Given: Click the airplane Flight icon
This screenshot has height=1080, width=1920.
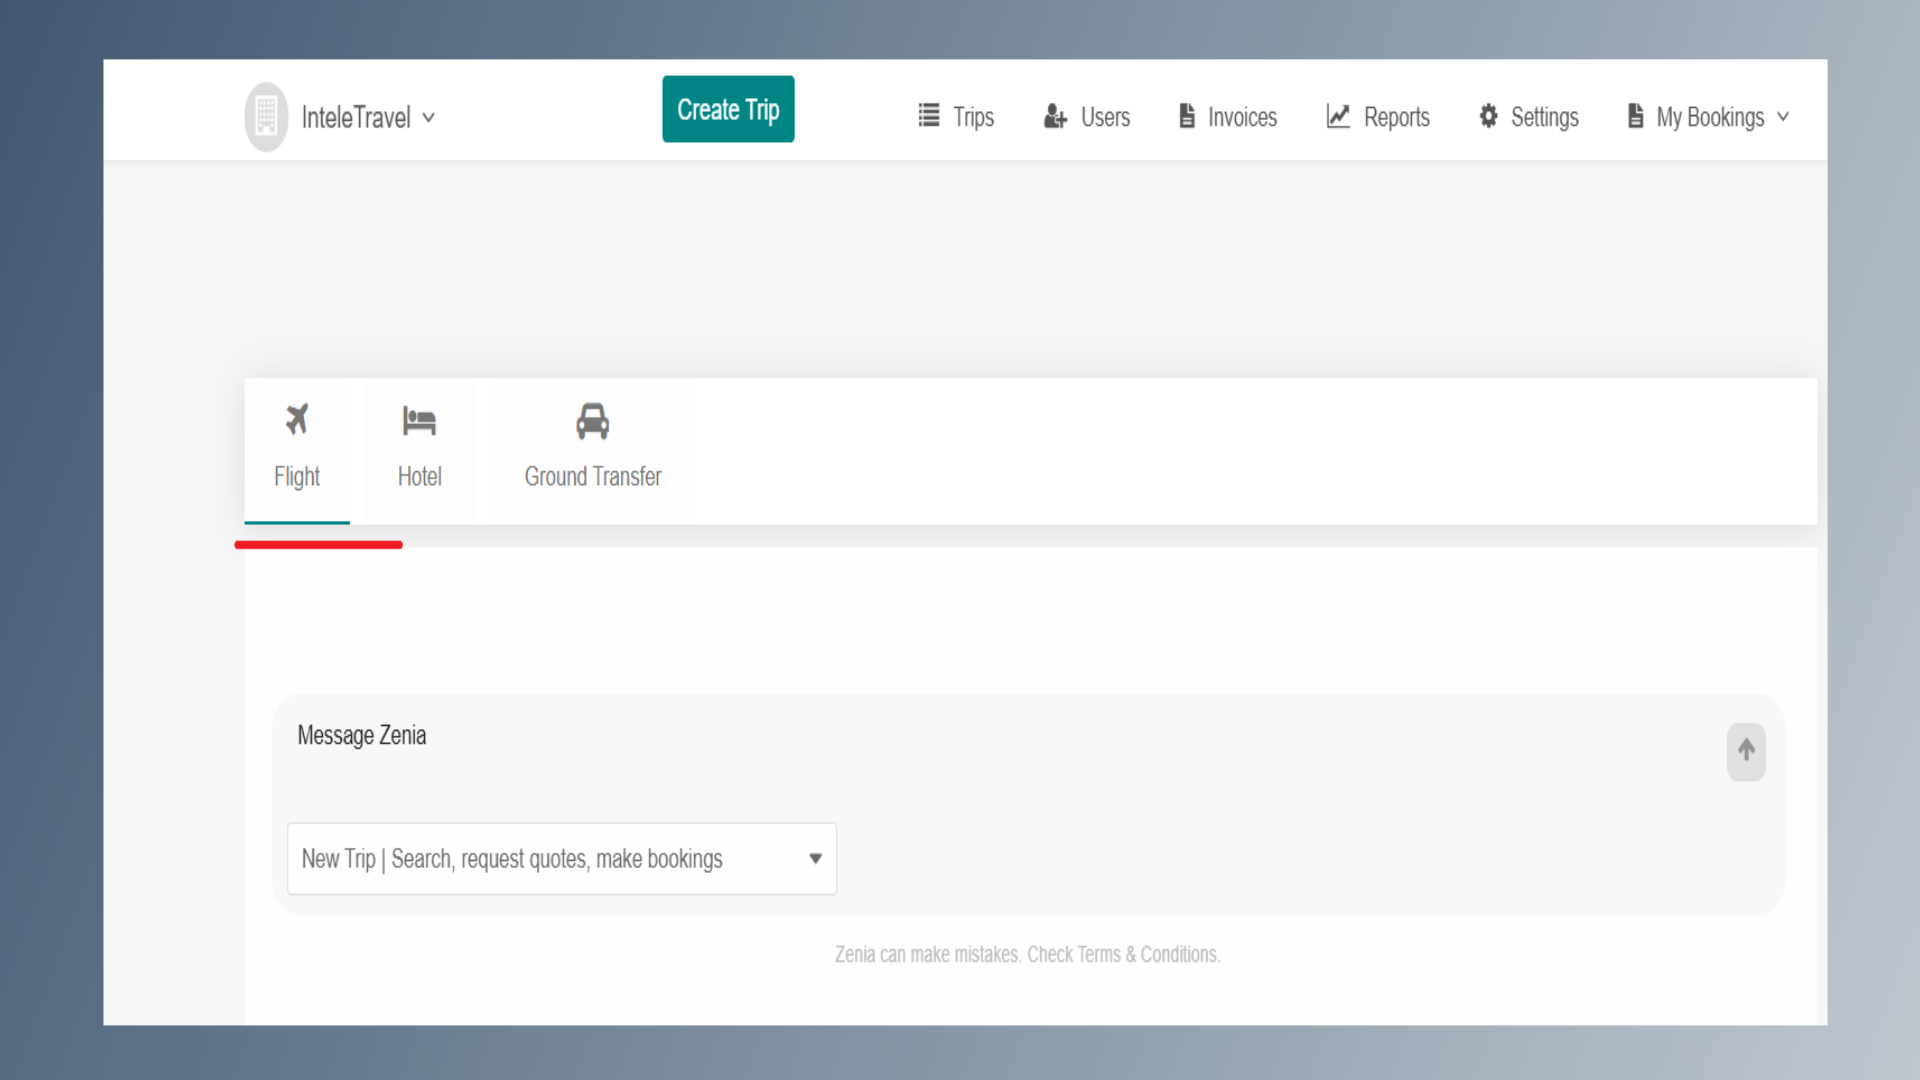Looking at the screenshot, I should (x=297, y=420).
